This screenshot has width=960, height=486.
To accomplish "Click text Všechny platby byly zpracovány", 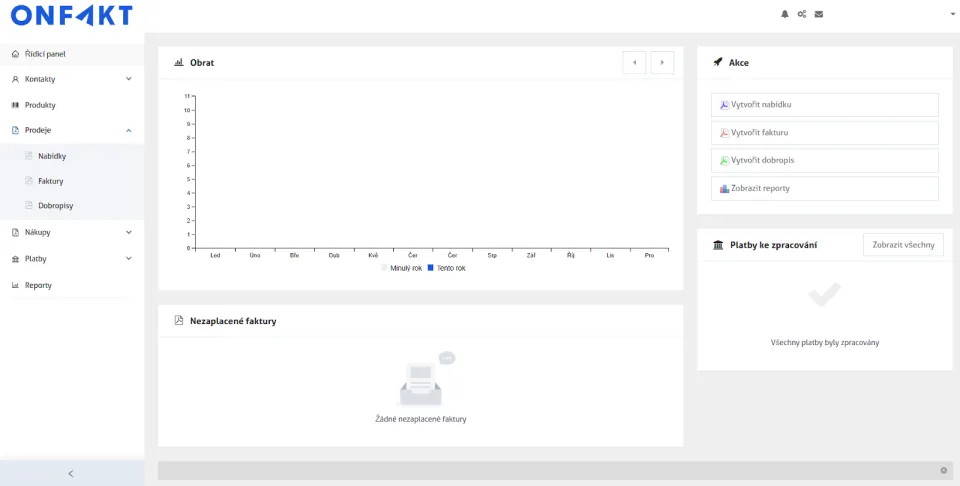I will [825, 343].
